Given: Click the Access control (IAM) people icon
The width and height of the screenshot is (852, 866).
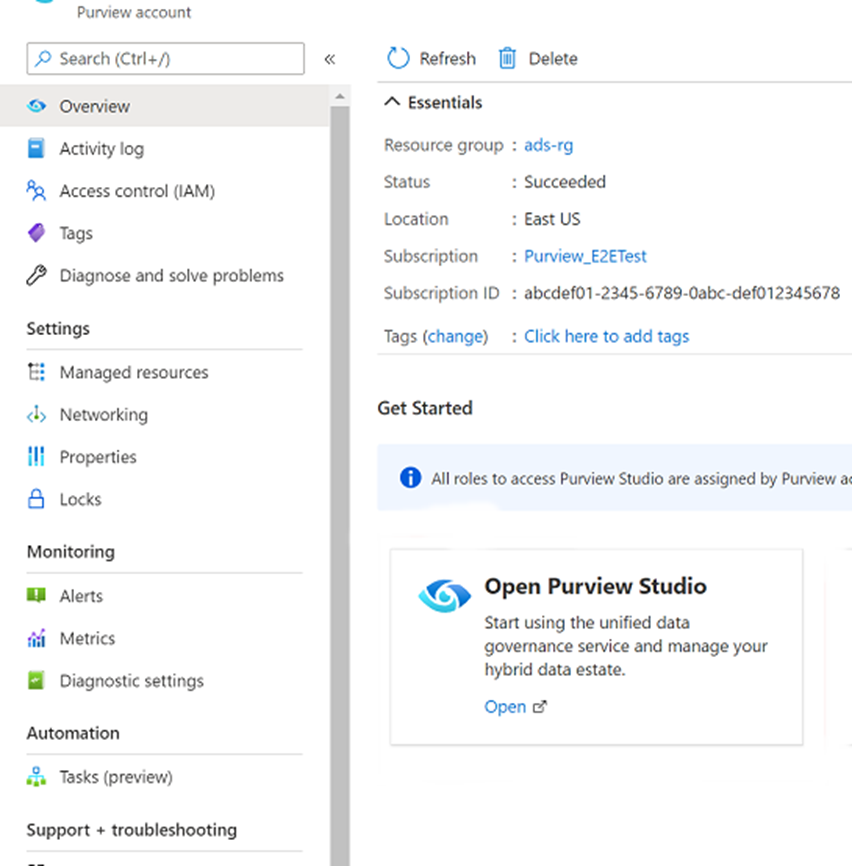Looking at the screenshot, I should [x=36, y=191].
